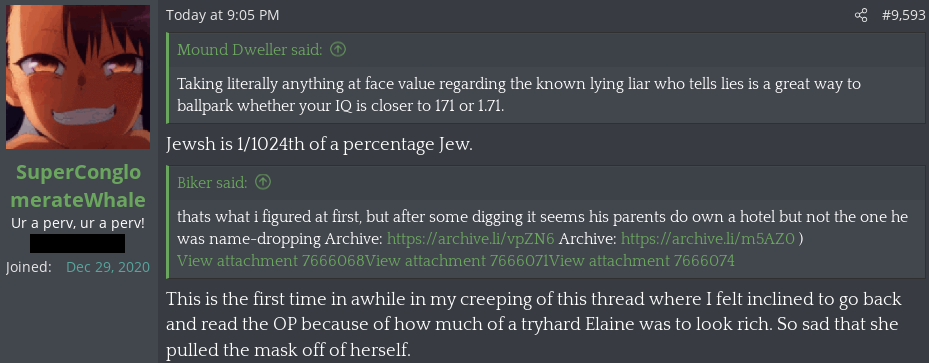Screen dimensions: 929x363
Task: Open permalink for post #9,593
Action: (x=903, y=15)
